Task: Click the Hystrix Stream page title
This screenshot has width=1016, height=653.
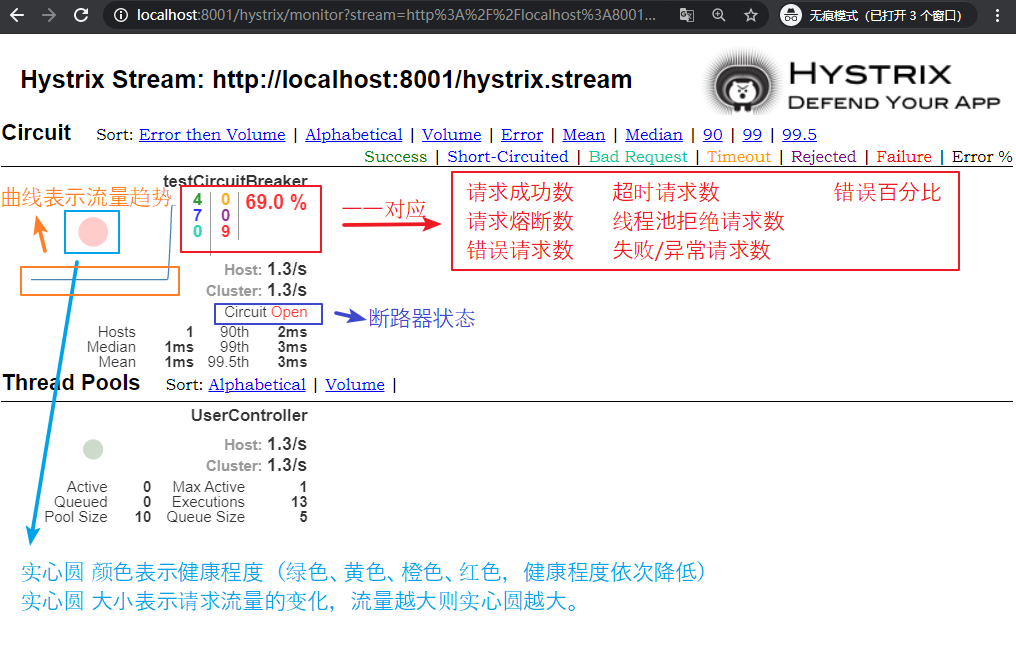Action: 326,80
